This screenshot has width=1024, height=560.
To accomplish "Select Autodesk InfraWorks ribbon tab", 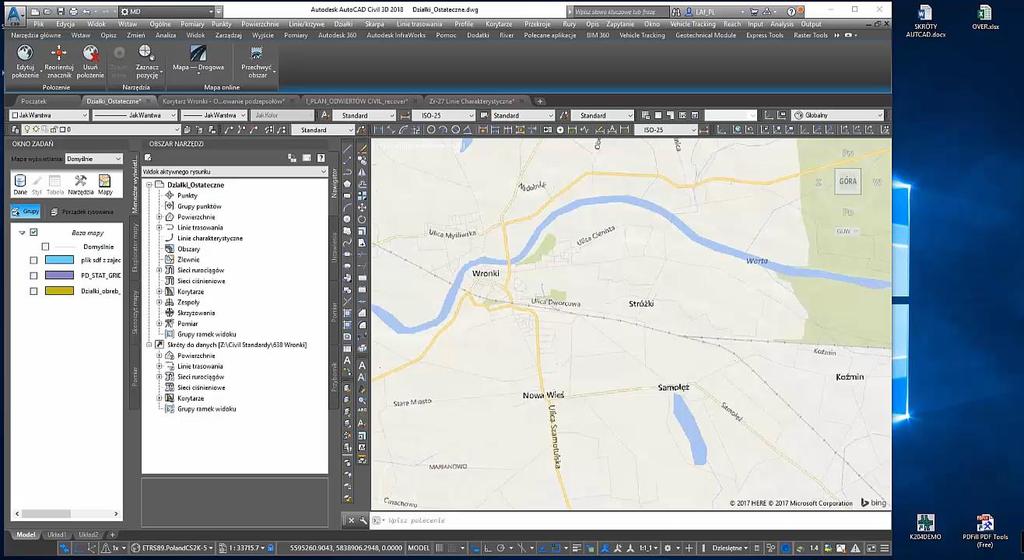I will pos(396,35).
